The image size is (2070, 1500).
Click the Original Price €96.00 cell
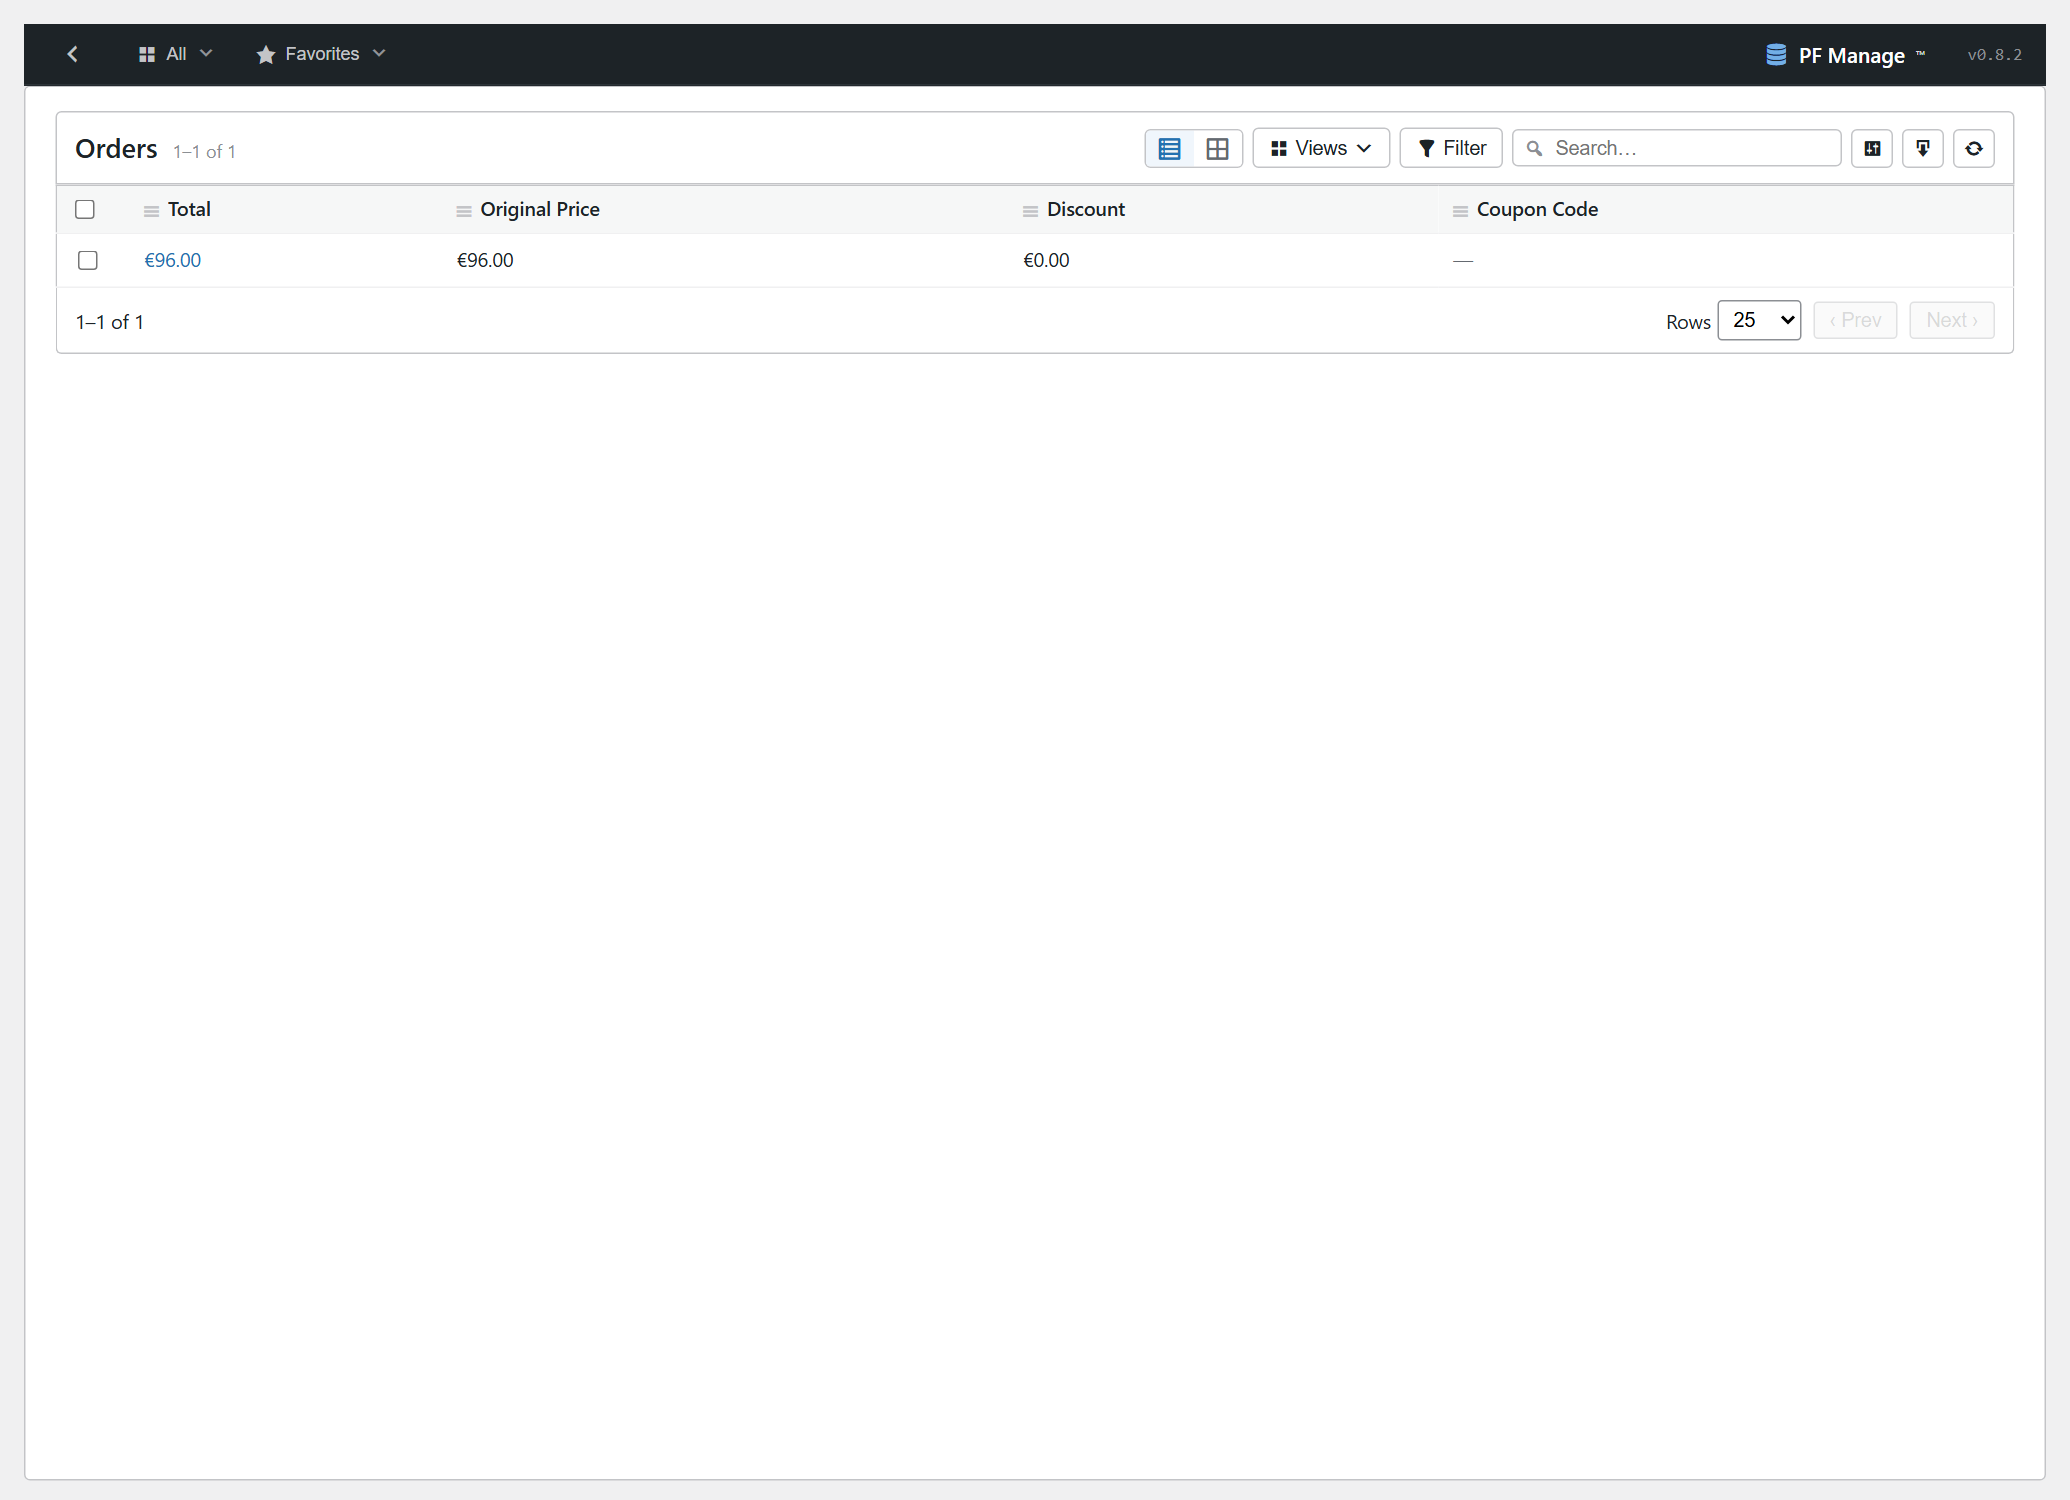coord(485,260)
